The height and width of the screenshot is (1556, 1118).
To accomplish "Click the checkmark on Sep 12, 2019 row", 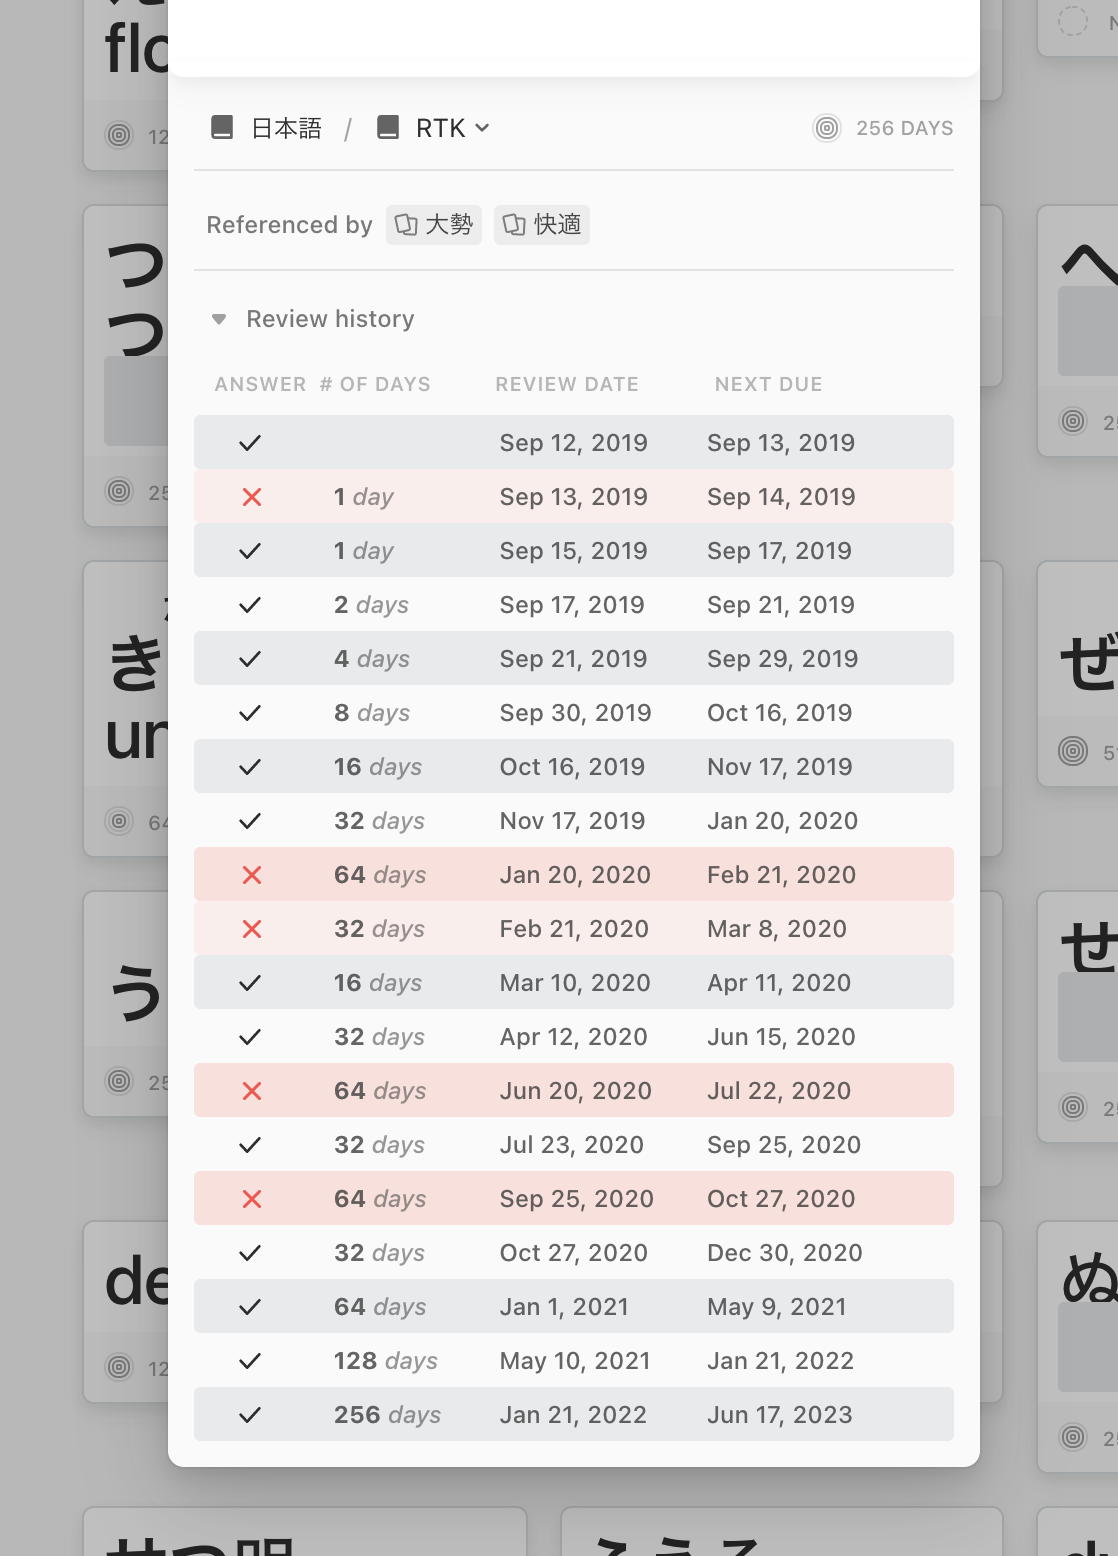I will (x=250, y=443).
